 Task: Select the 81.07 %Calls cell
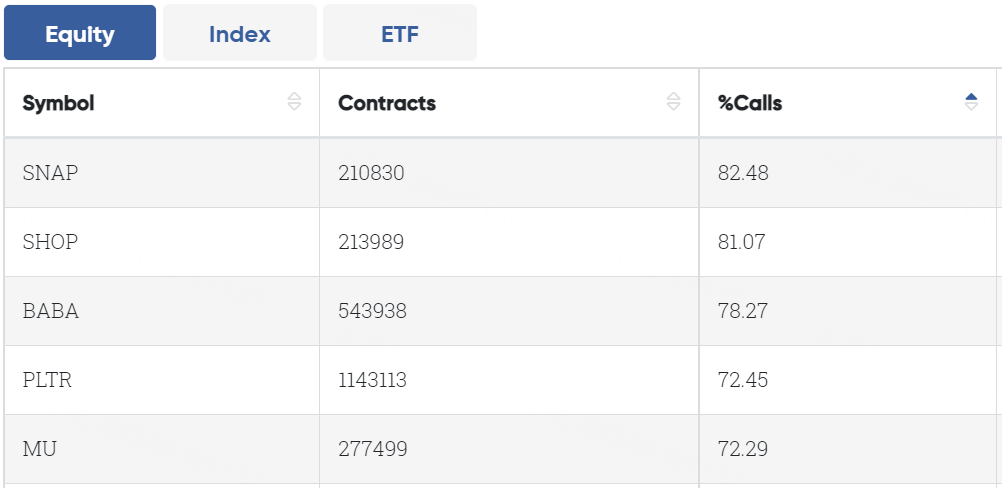point(743,242)
